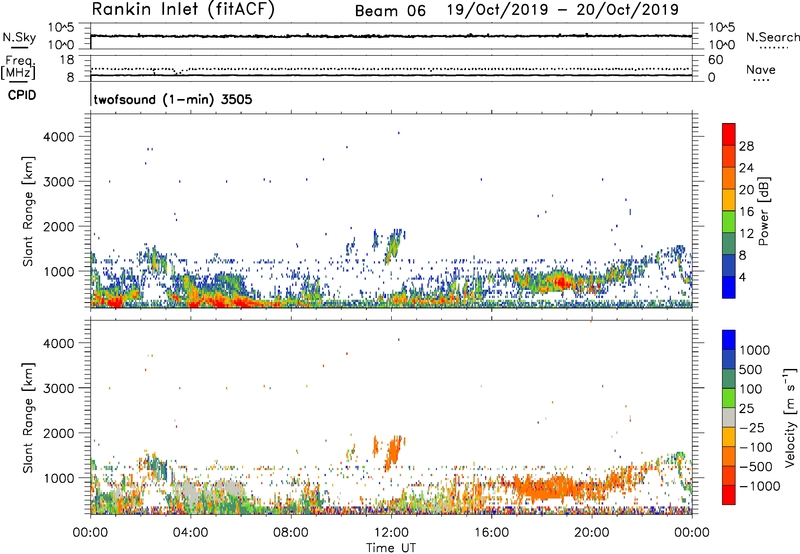Click the '20:00' time axis label
This screenshot has height=554, width=800.
click(591, 533)
